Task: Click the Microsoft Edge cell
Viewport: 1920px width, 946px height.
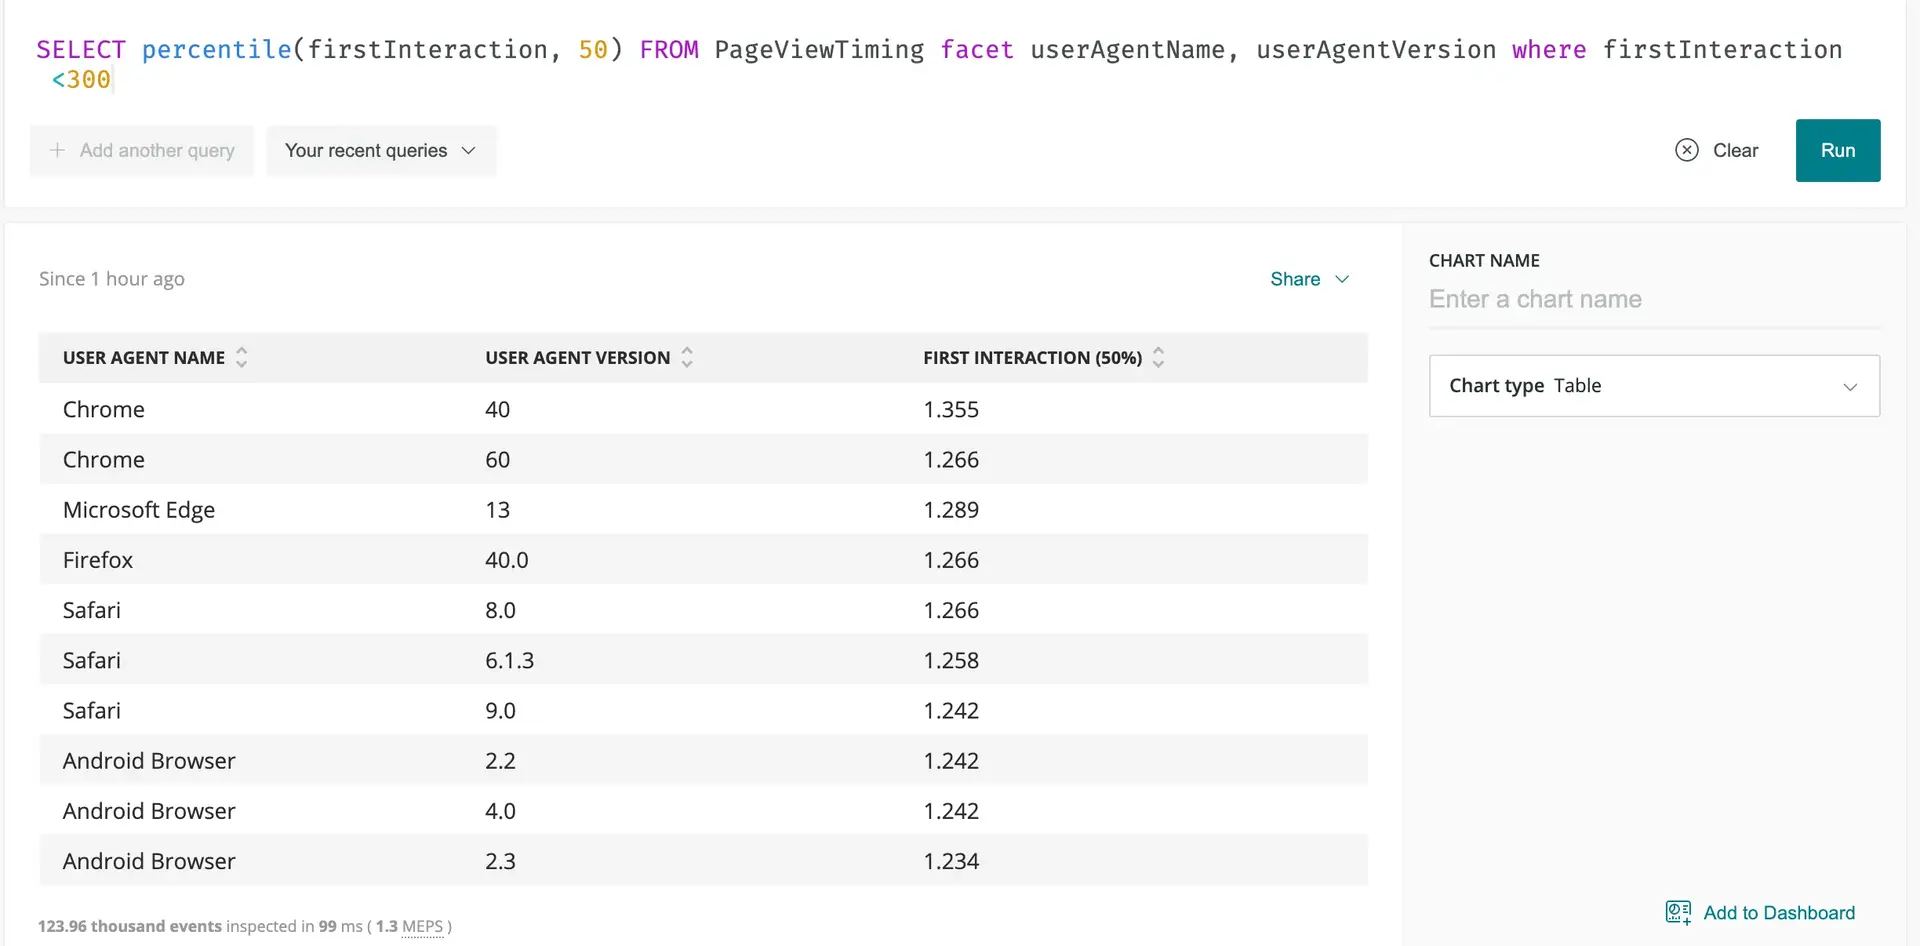Action: (139, 510)
